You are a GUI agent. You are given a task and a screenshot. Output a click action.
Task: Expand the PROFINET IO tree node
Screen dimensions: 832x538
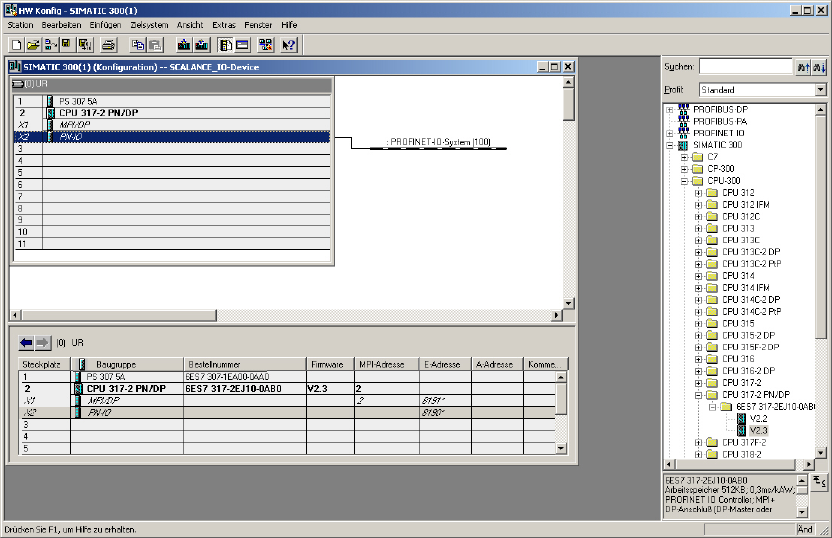(670, 133)
